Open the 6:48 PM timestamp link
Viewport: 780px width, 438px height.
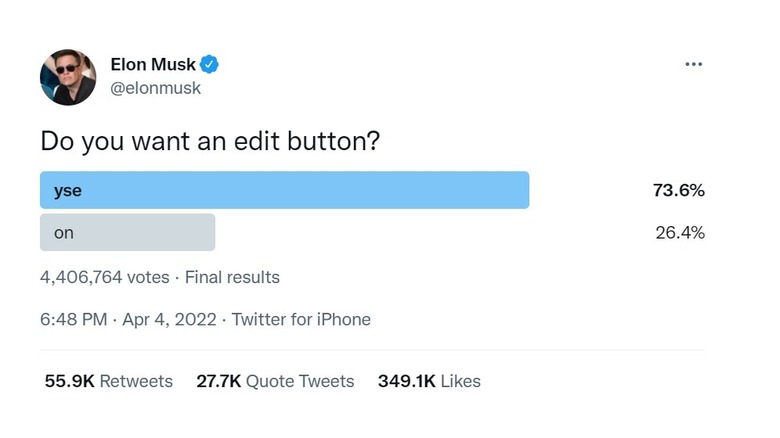pos(73,320)
